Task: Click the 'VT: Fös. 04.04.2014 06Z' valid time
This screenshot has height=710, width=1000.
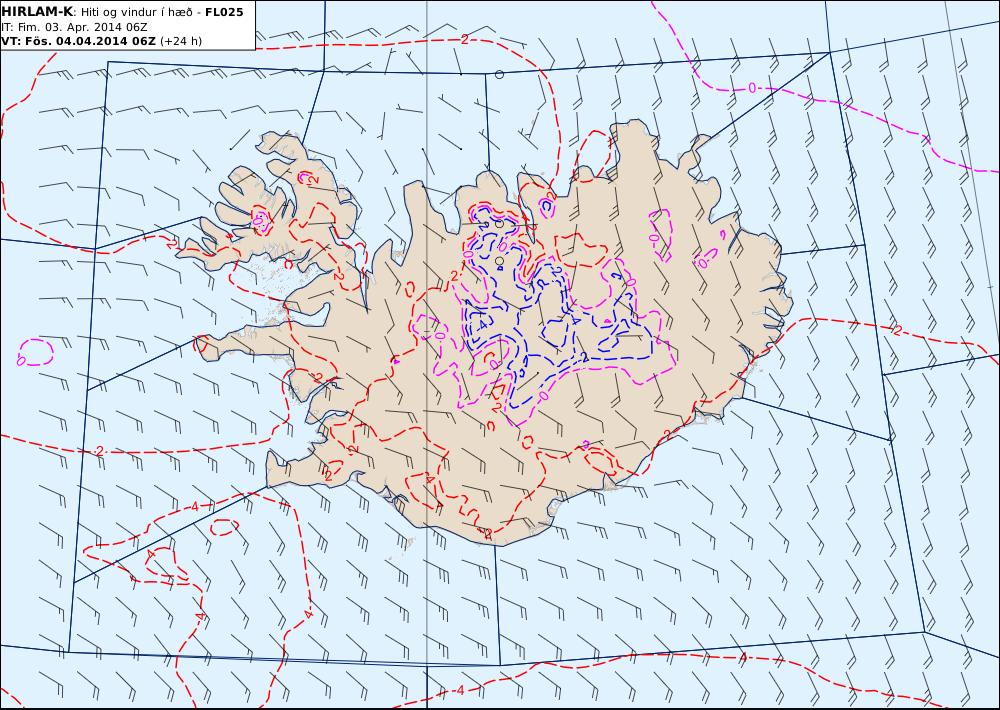Action: point(78,41)
